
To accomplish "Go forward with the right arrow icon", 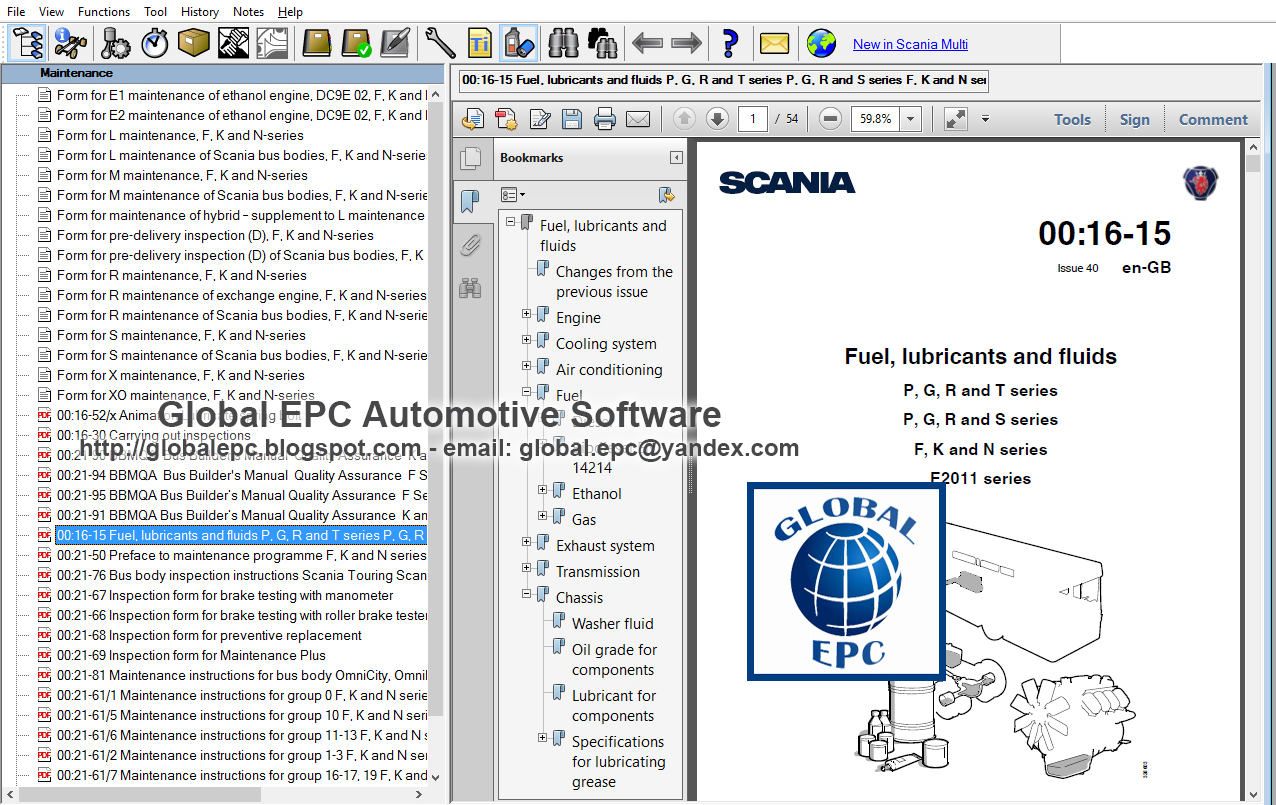I will tap(686, 44).
